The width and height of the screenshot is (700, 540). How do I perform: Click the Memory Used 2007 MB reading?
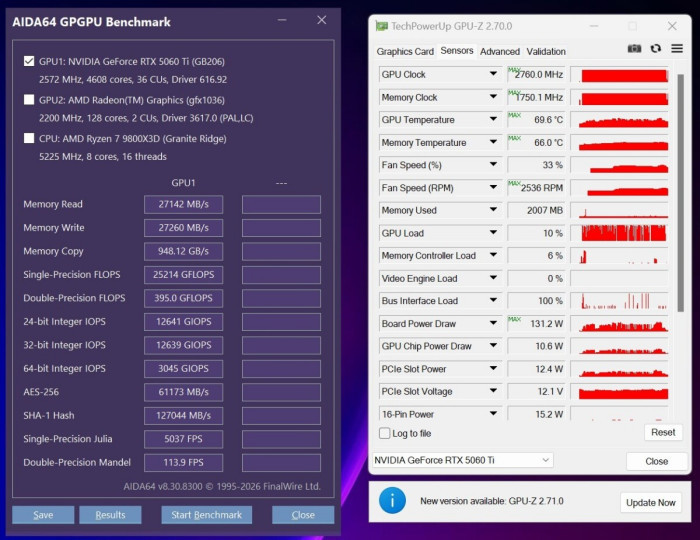pos(536,210)
